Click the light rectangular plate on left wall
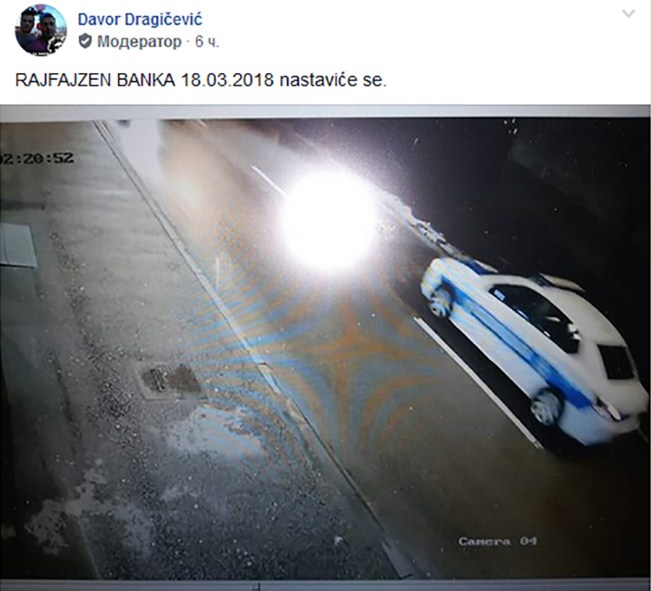 [18, 246]
